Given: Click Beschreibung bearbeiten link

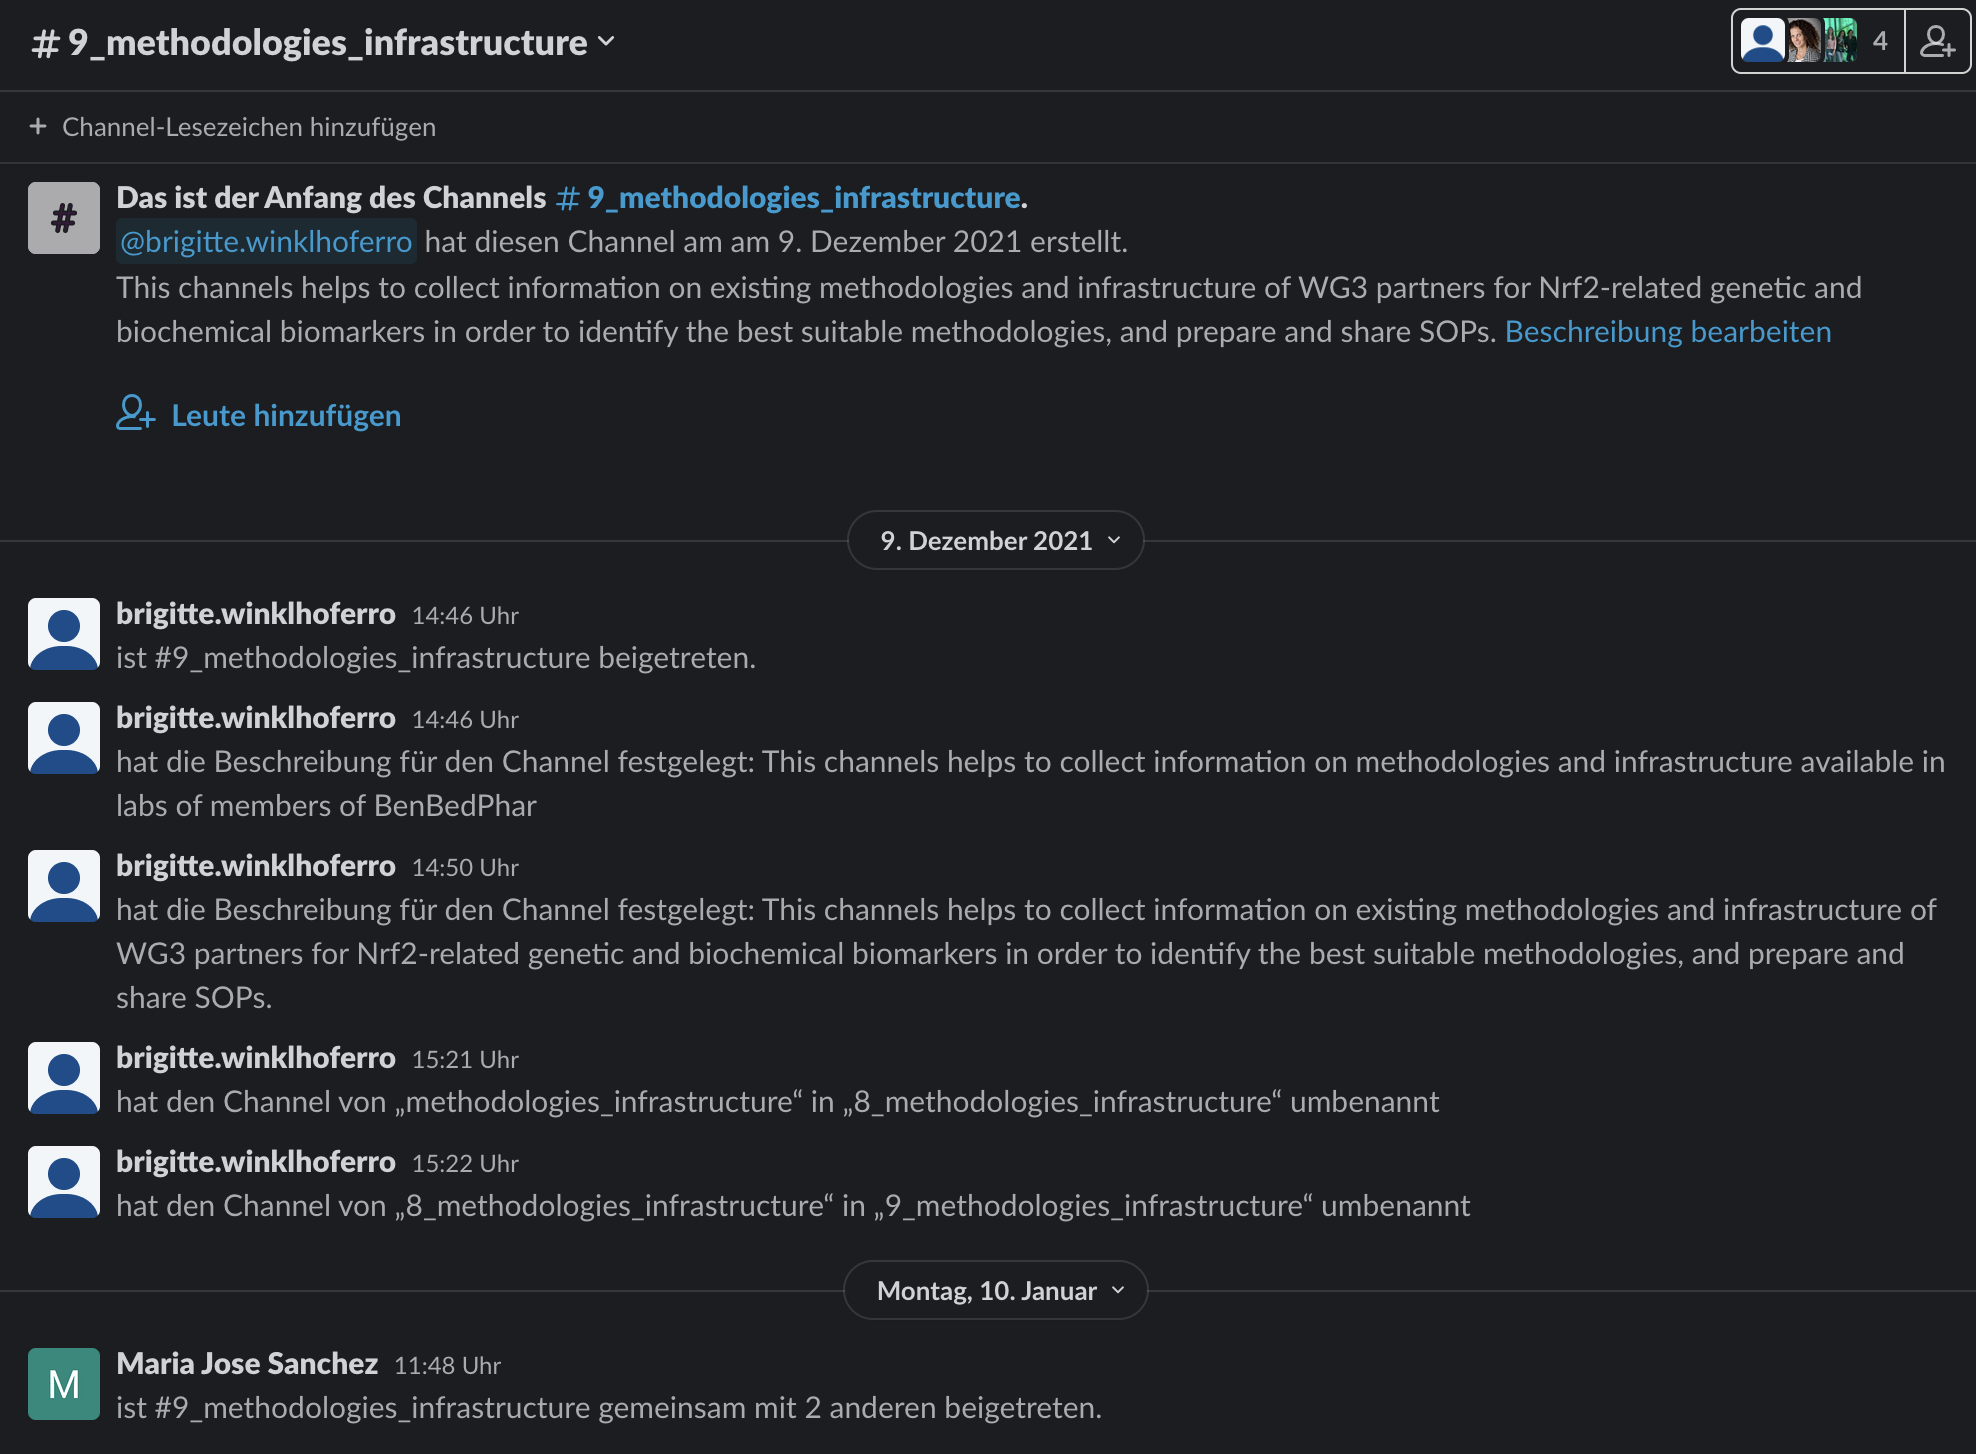Looking at the screenshot, I should point(1667,332).
